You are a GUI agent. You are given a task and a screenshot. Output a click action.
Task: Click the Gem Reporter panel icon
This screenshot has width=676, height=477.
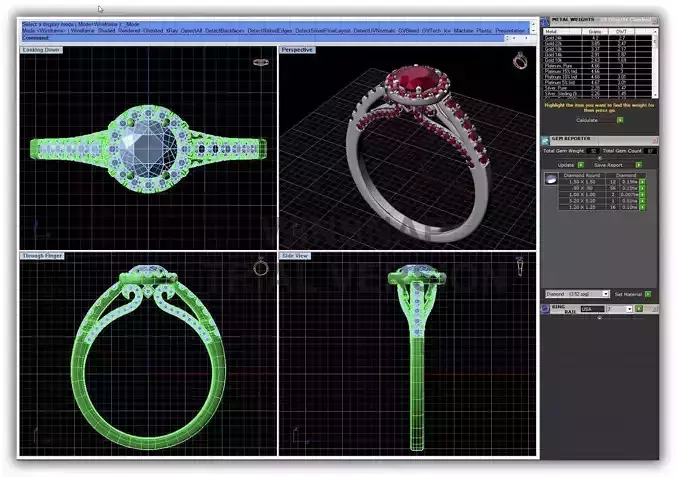pyautogui.click(x=545, y=141)
